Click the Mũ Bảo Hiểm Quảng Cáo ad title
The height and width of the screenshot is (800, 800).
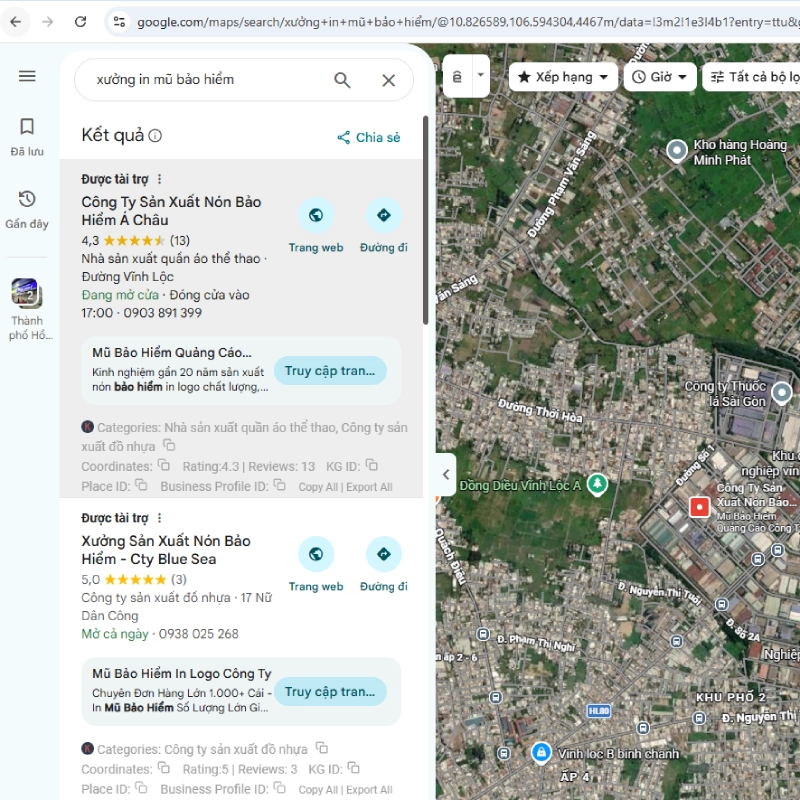(171, 353)
